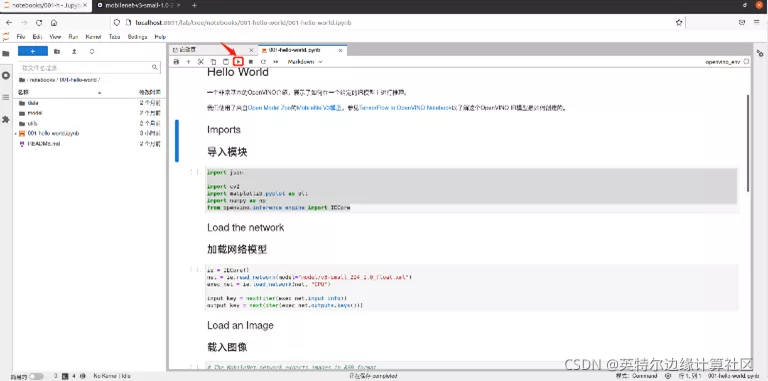This screenshot has height=381, width=768.
Task: Open the Settings menu
Action: click(x=137, y=37)
